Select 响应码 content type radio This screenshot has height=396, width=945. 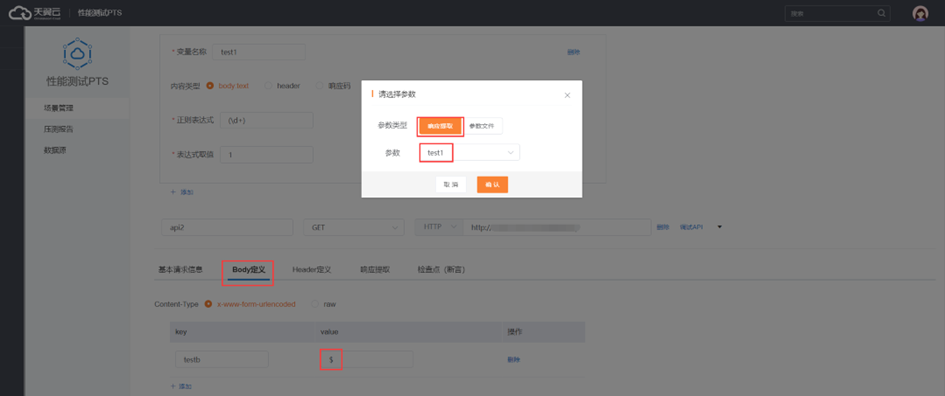[320, 86]
